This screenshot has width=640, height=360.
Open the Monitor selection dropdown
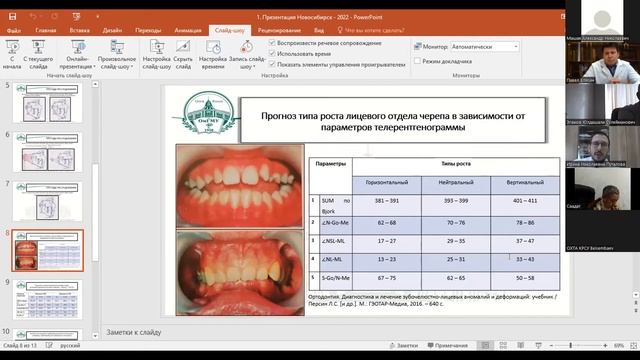(x=485, y=47)
